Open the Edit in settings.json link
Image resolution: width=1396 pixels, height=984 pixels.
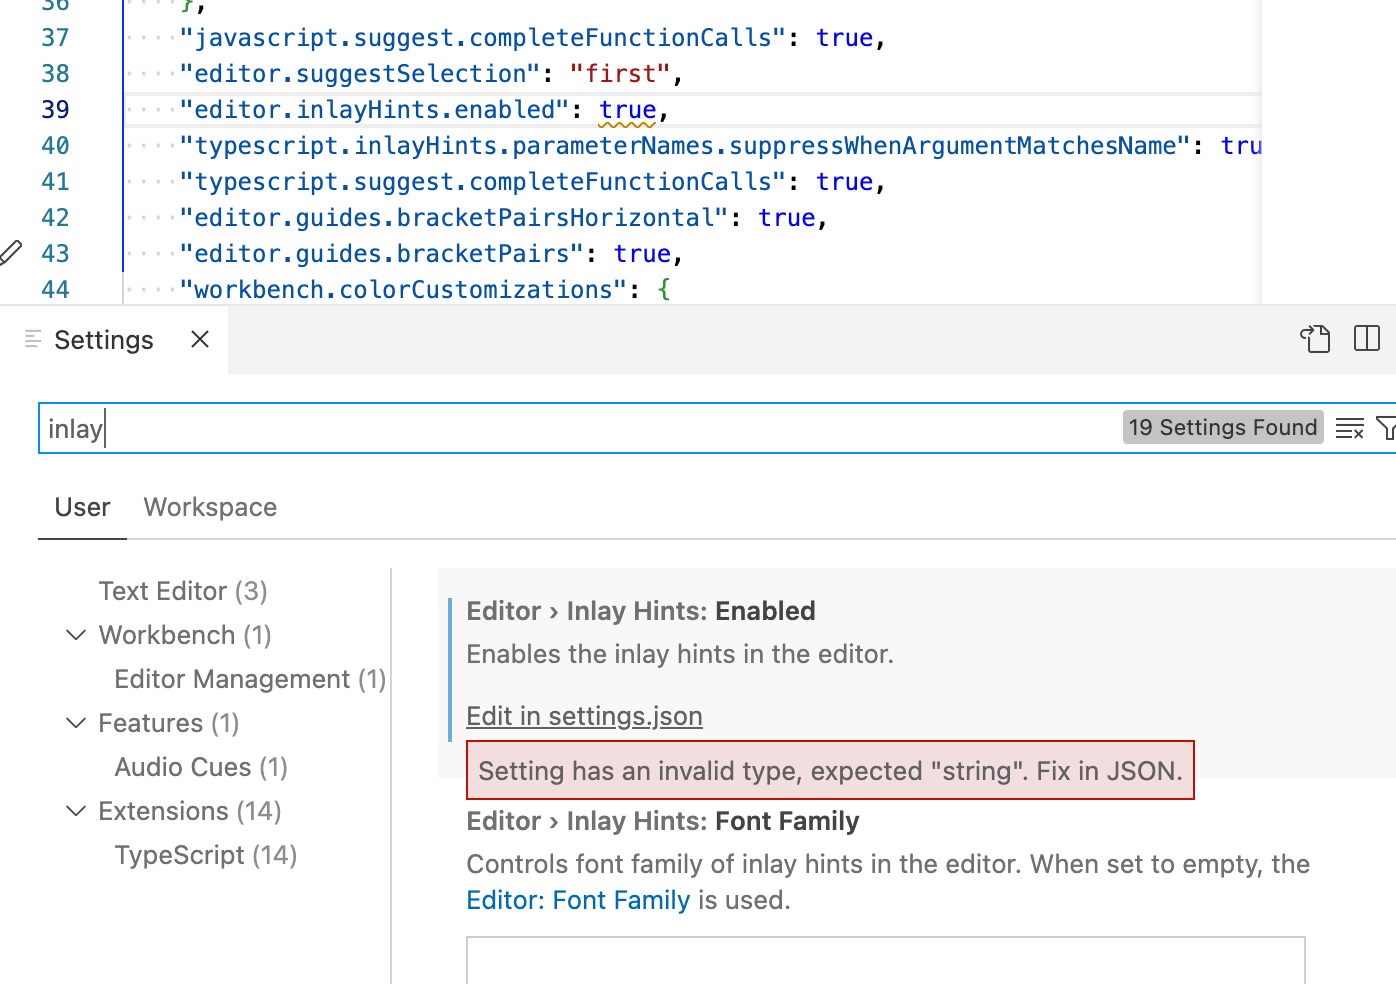coord(584,716)
